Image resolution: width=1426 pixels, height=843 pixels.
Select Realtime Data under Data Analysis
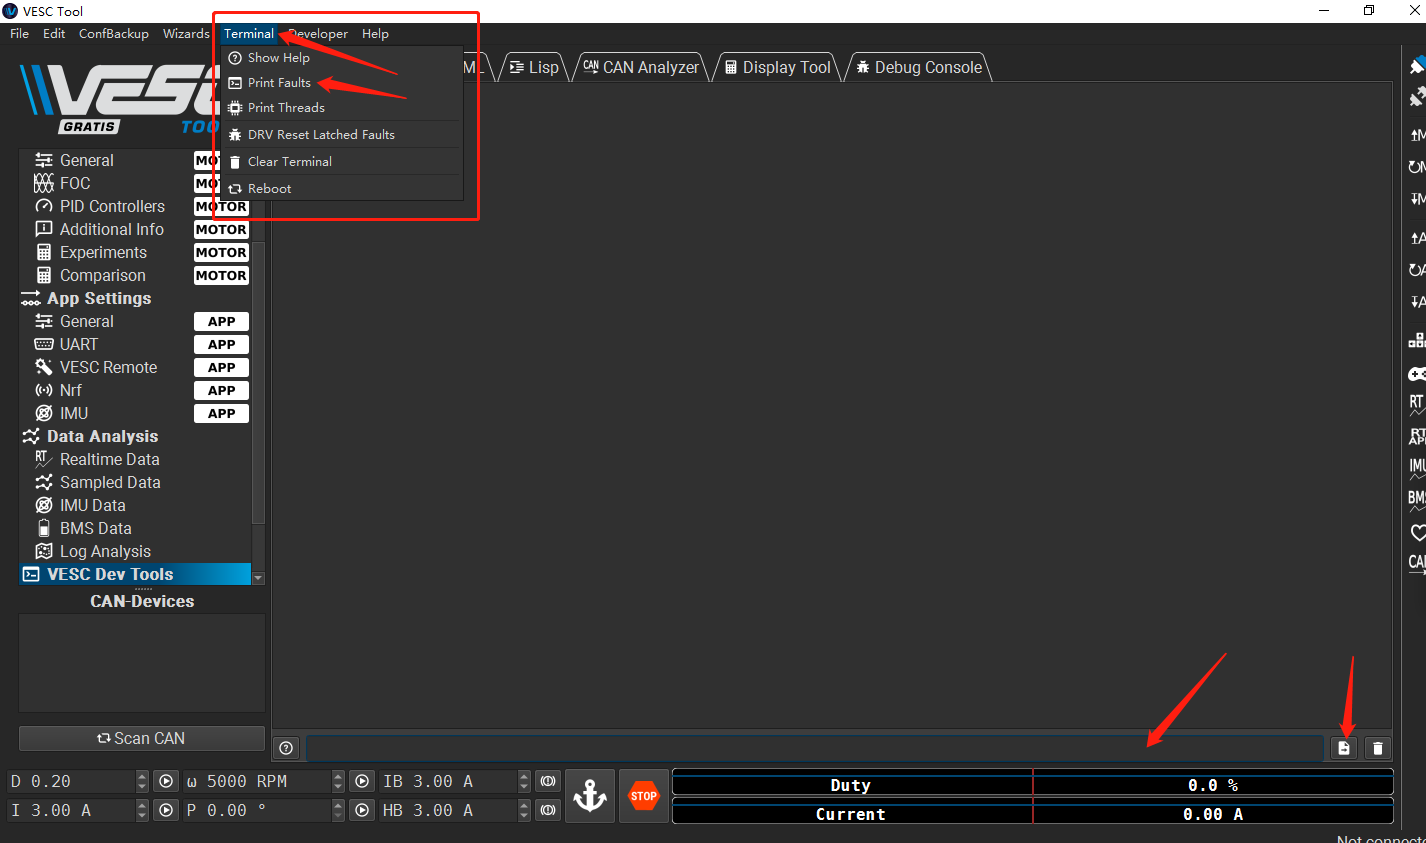click(109, 460)
